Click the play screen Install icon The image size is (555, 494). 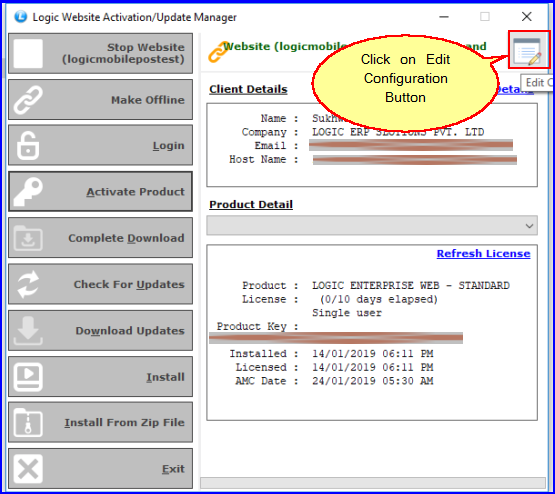click(x=28, y=377)
